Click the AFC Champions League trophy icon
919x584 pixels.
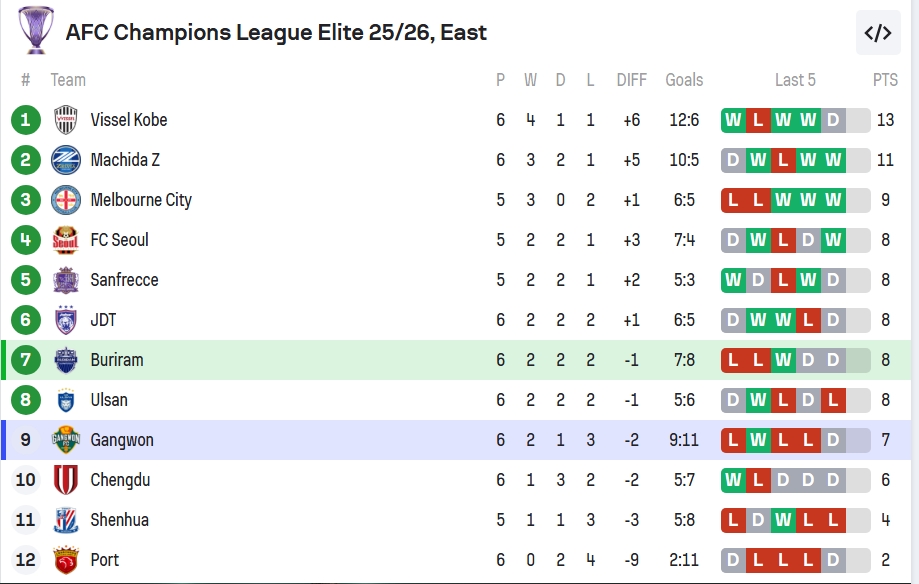pos(36,30)
